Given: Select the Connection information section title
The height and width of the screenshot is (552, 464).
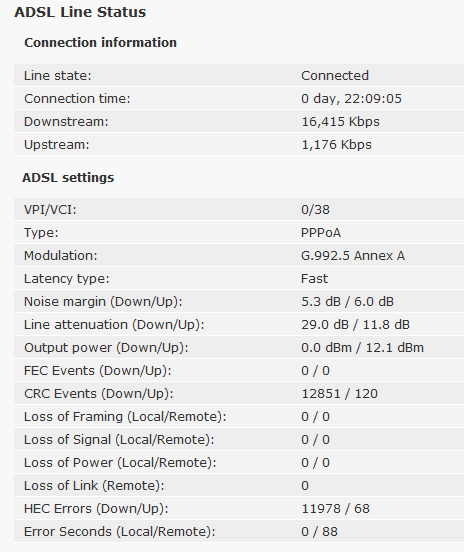Looking at the screenshot, I should (x=100, y=43).
